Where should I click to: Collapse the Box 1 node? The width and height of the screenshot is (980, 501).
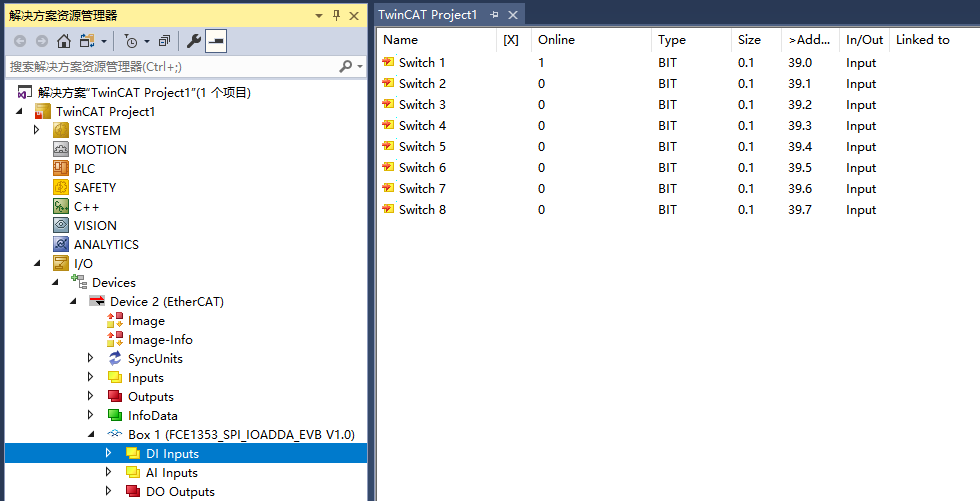point(91,434)
